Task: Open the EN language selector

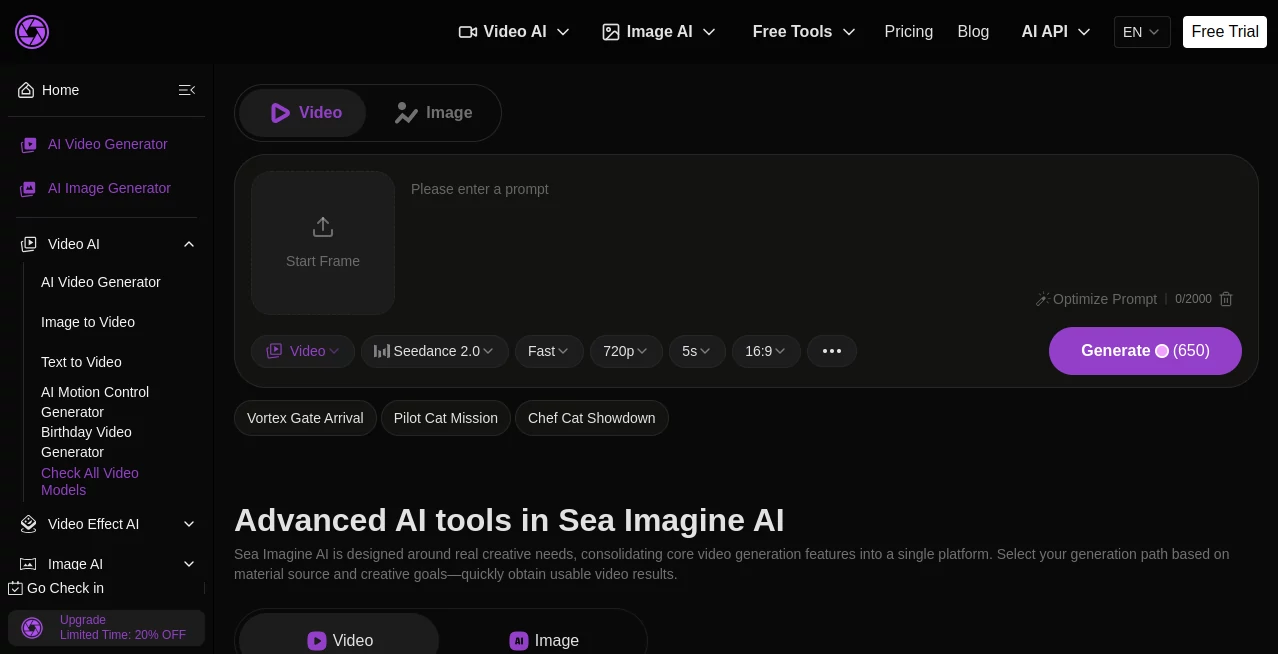Action: 1142,32
